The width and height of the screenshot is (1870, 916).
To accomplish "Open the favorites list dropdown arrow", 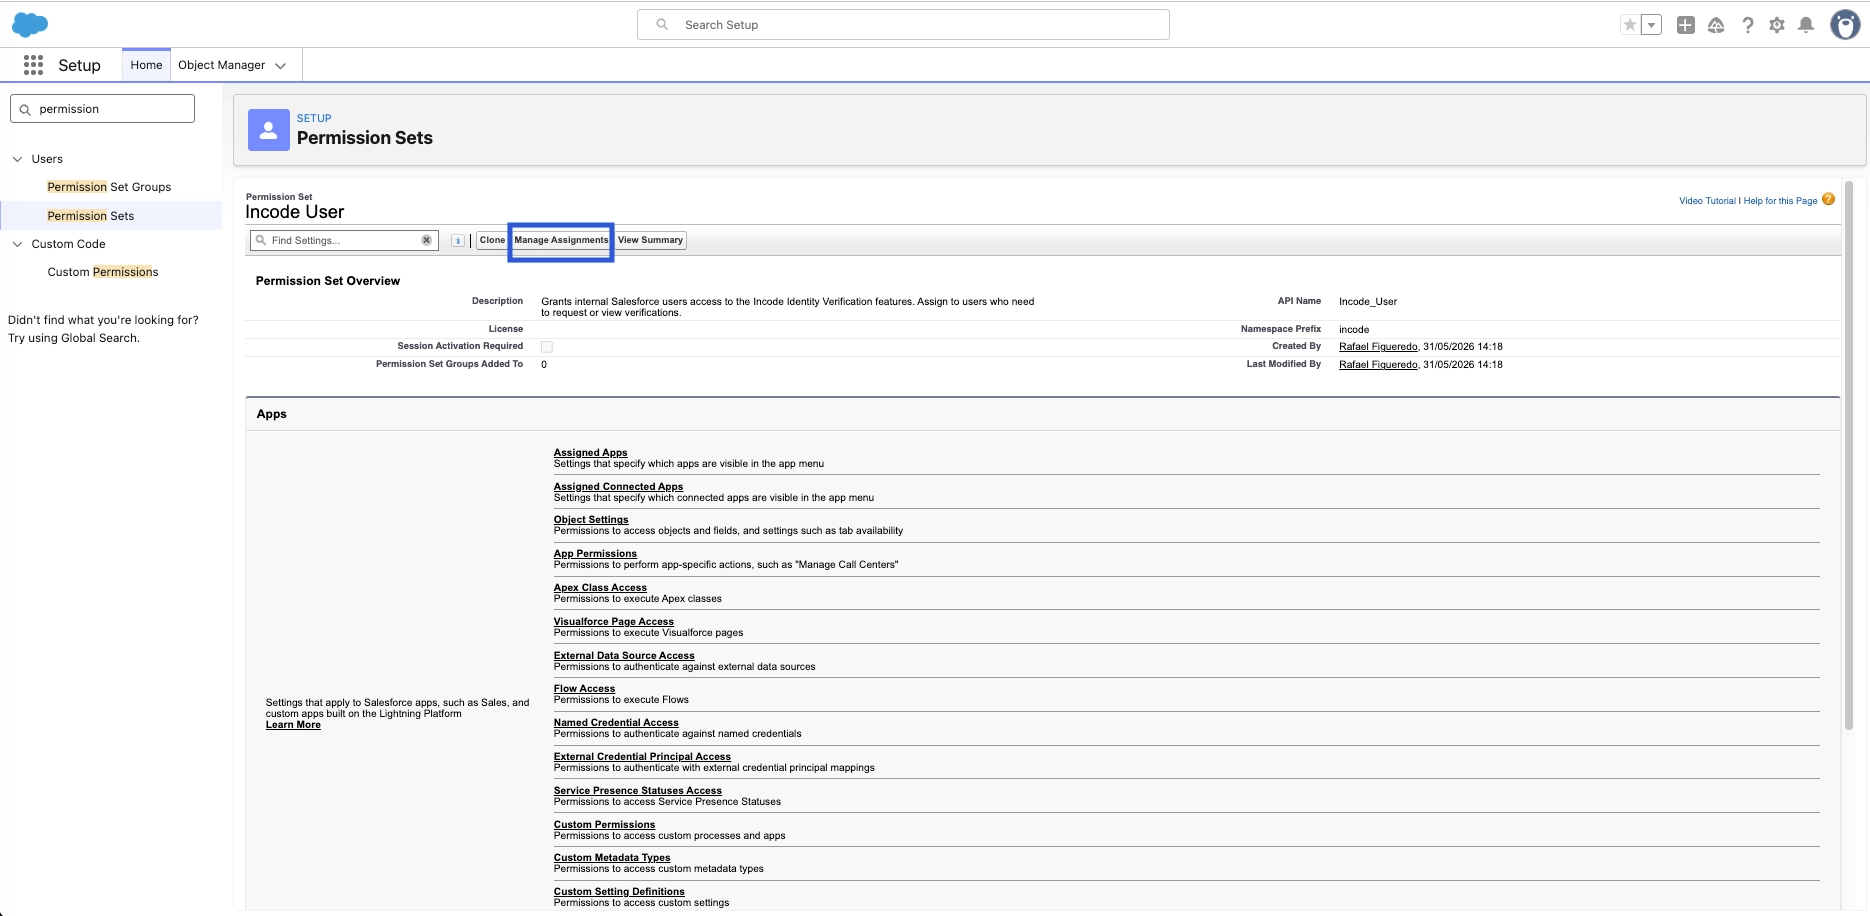I will [x=1651, y=25].
